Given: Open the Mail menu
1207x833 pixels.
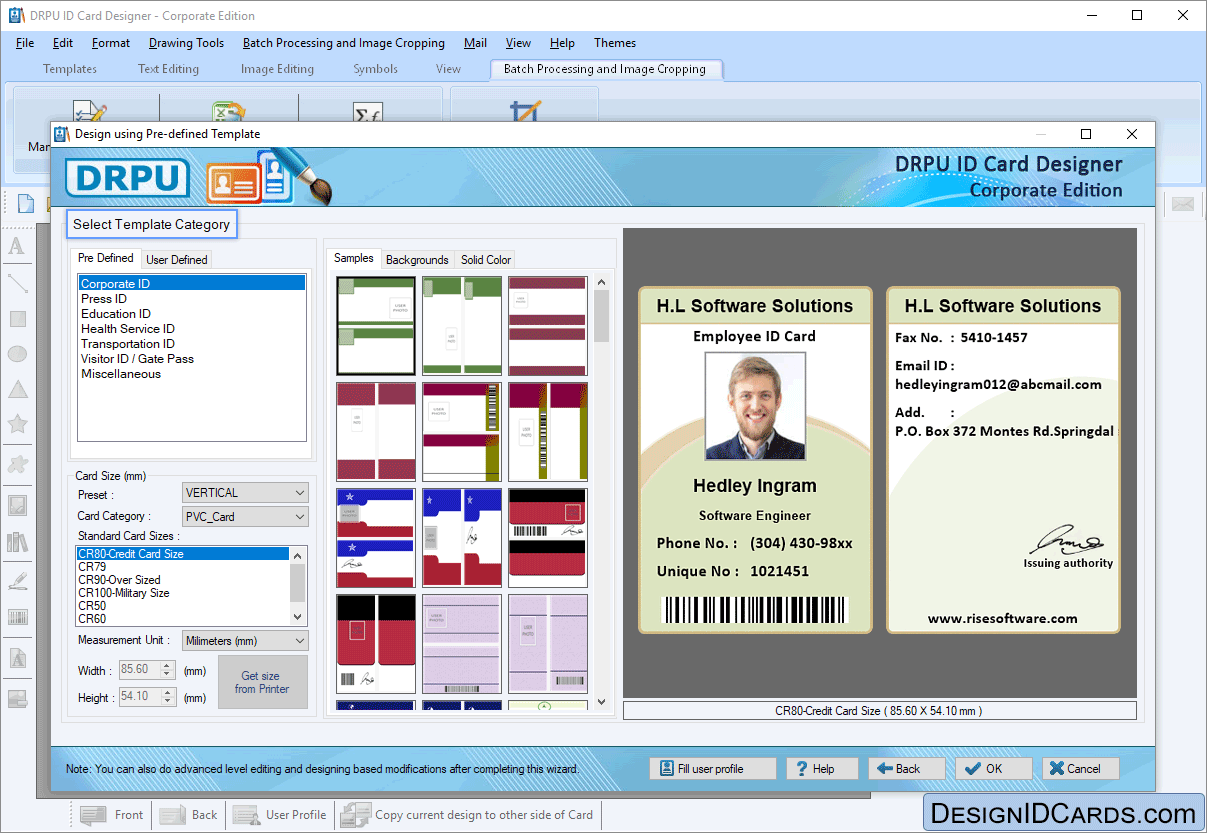Looking at the screenshot, I should (475, 43).
